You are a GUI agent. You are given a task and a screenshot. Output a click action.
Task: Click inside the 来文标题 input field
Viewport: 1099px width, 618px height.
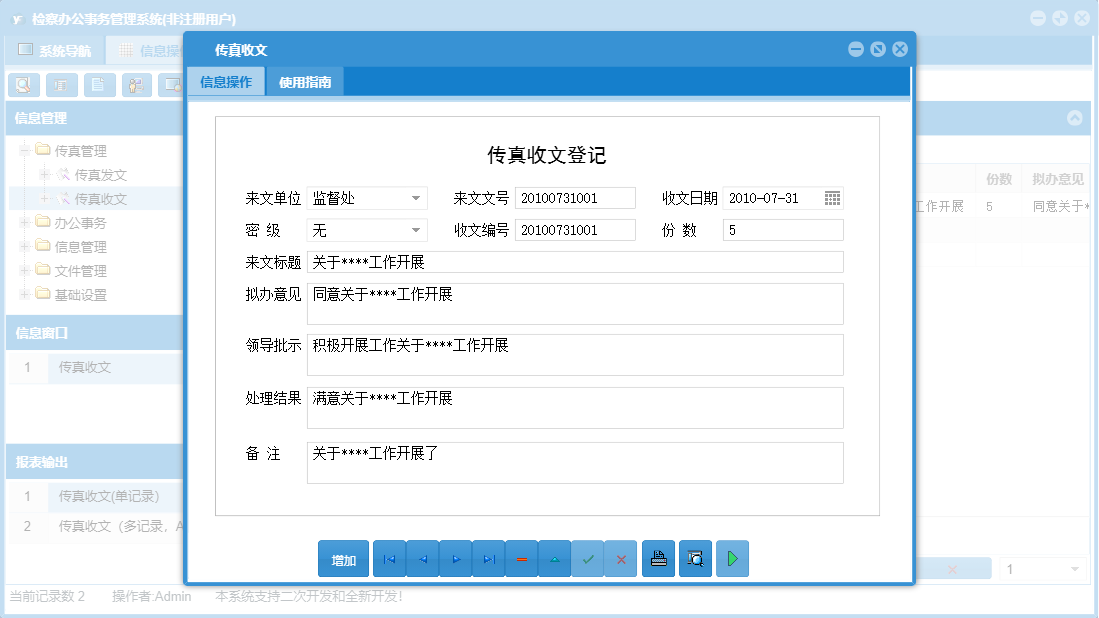click(575, 262)
